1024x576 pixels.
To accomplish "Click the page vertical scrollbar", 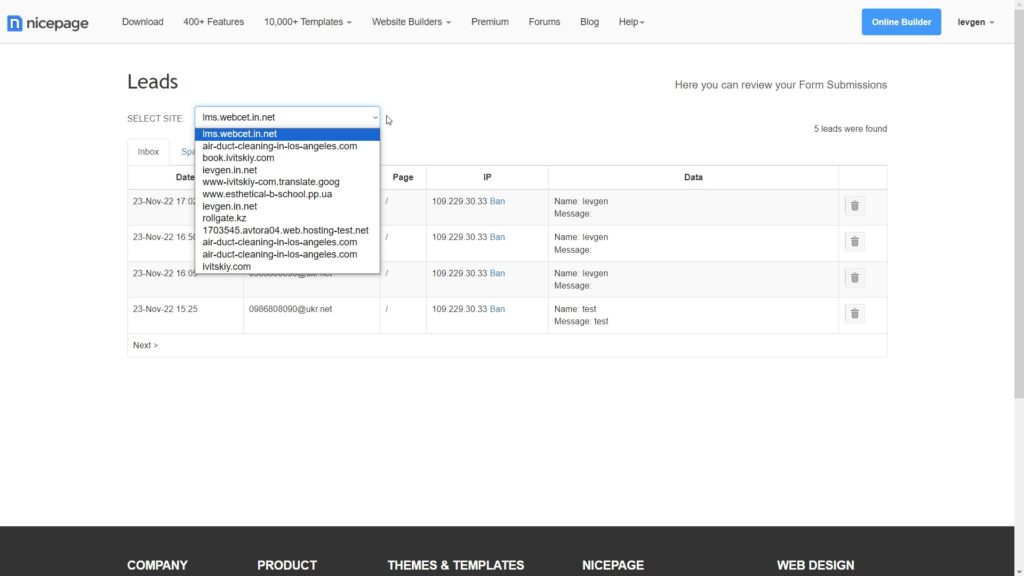I will tap(1017, 200).
